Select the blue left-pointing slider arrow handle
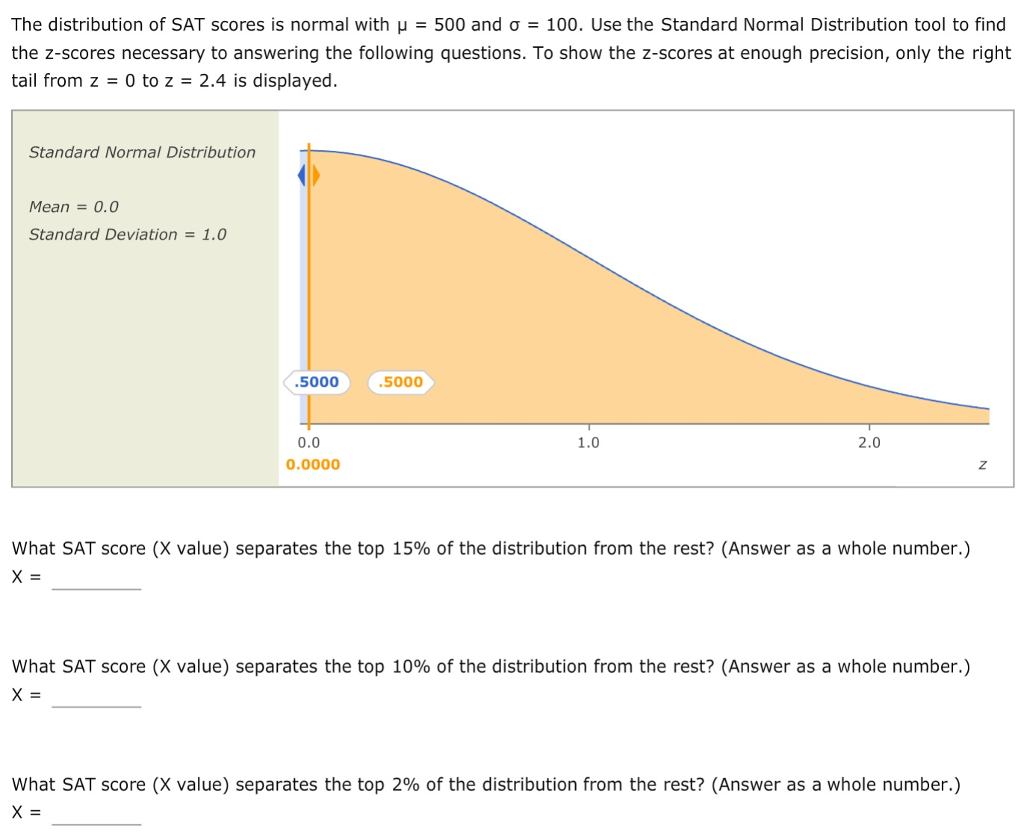 303,175
